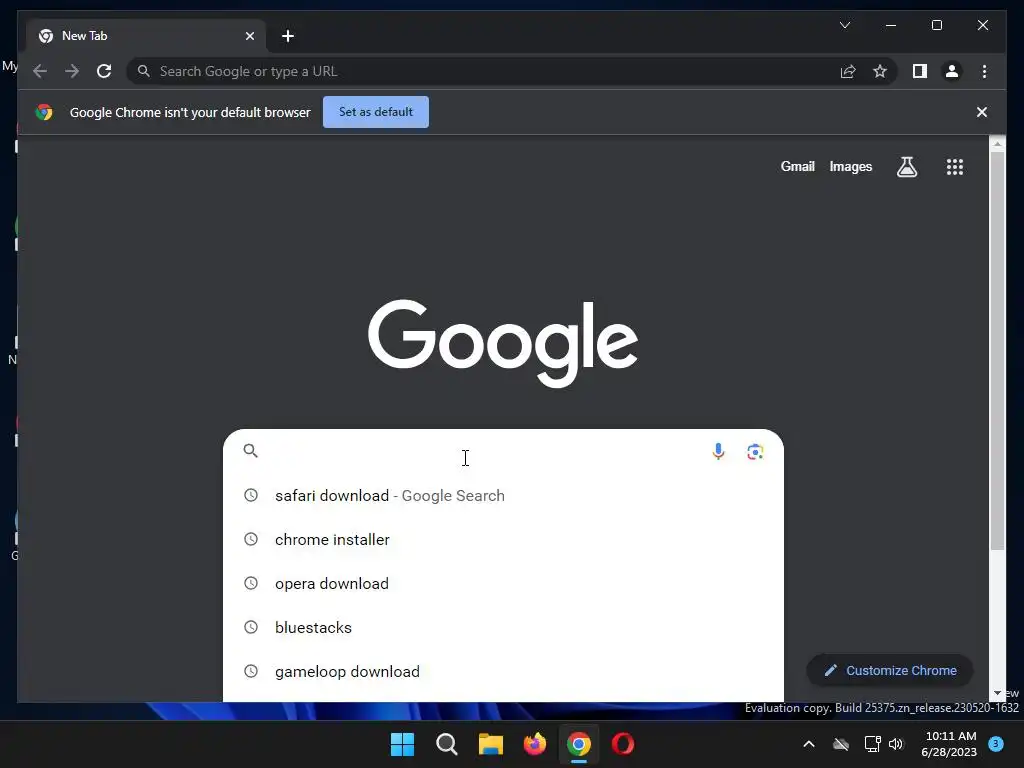
Task: Open File Explorer from the taskbar
Action: (x=490, y=744)
